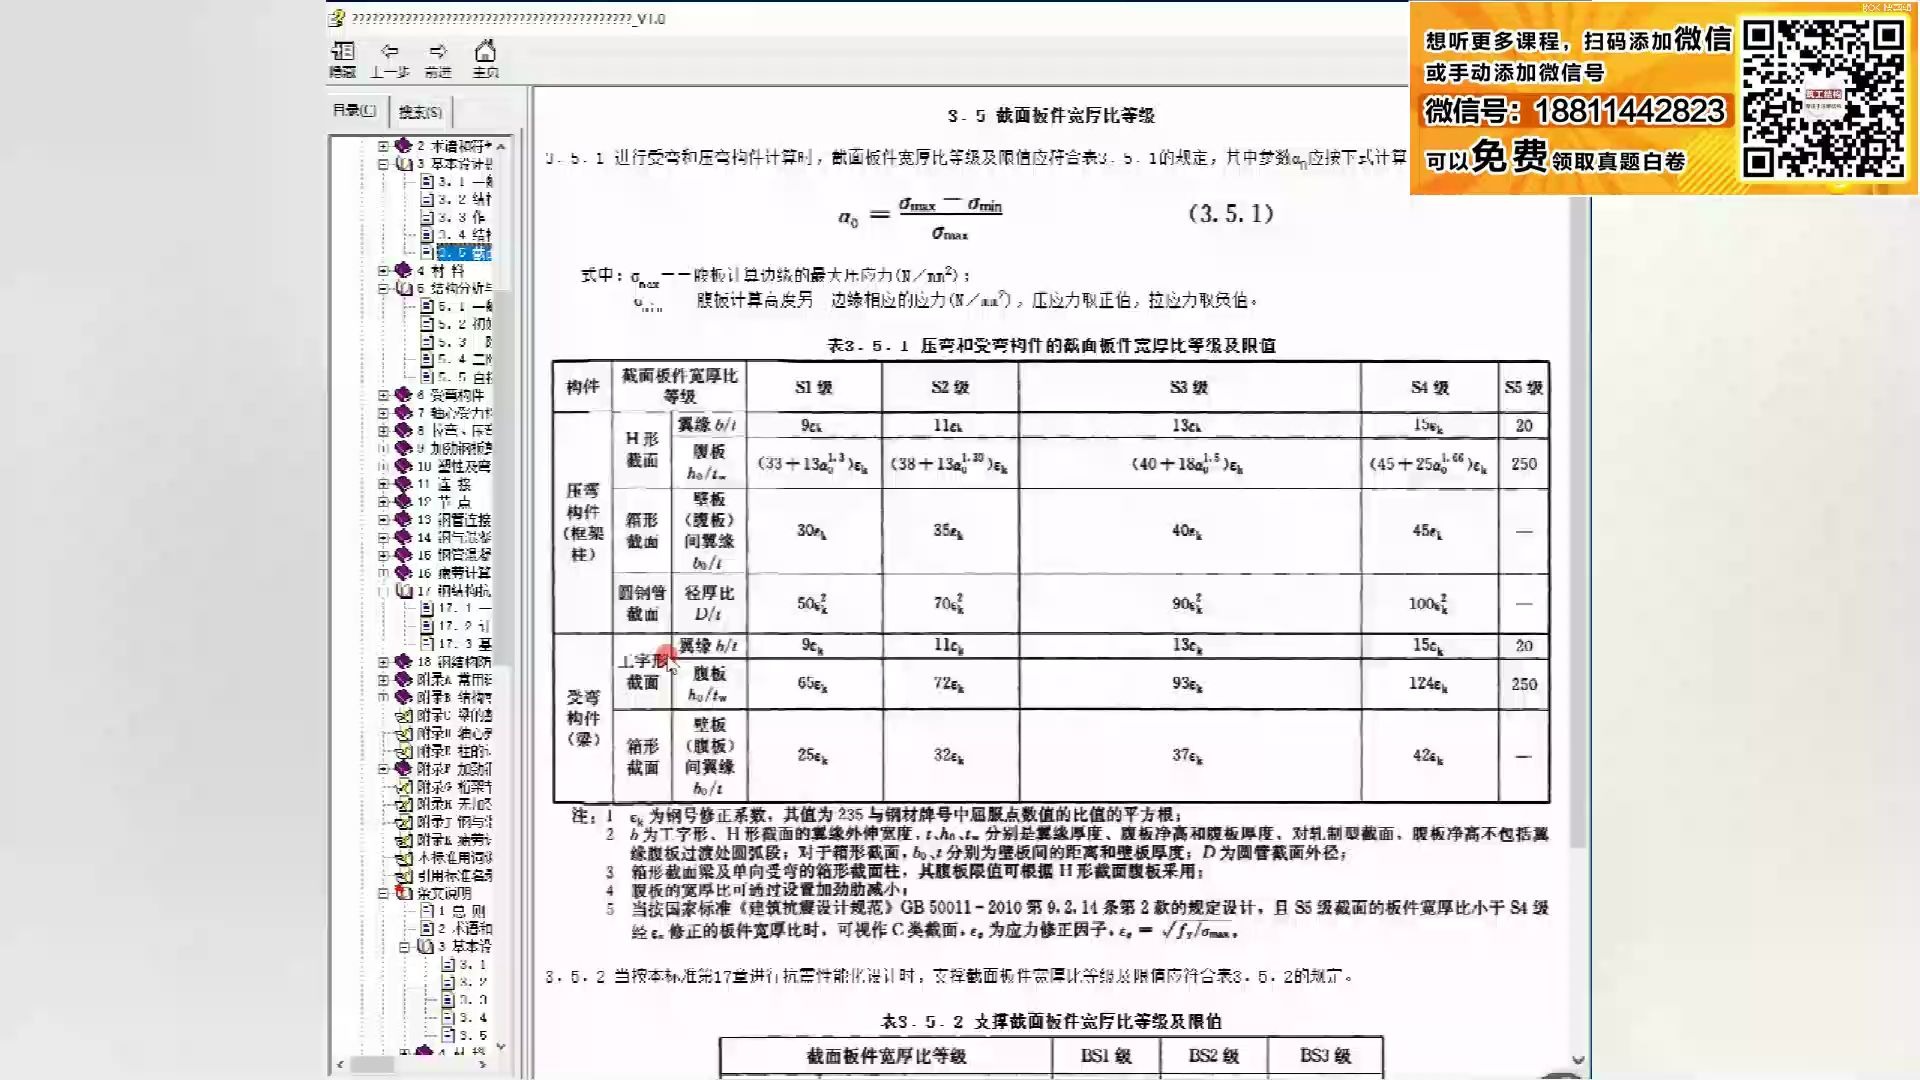Viewport: 1920px width, 1080px height.
Task: Open section 17.3 tree entry
Action: 456,644
